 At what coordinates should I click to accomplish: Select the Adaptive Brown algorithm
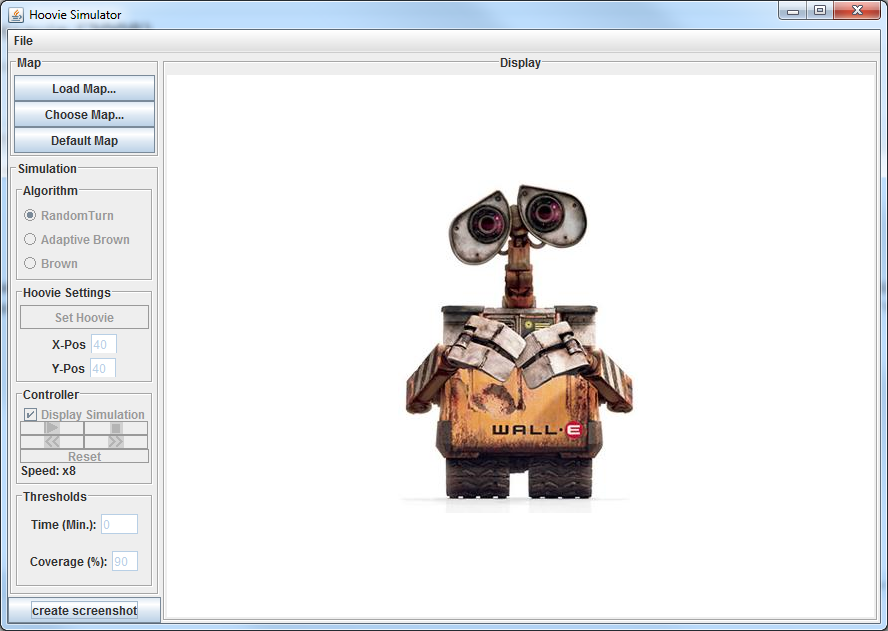pos(76,240)
